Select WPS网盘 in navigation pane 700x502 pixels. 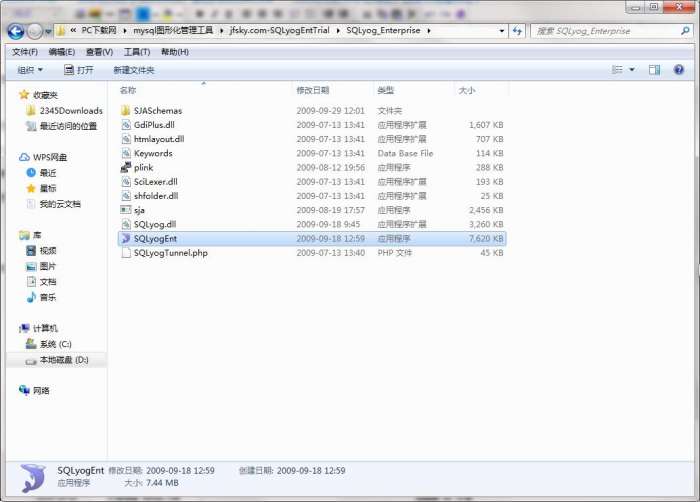point(43,157)
